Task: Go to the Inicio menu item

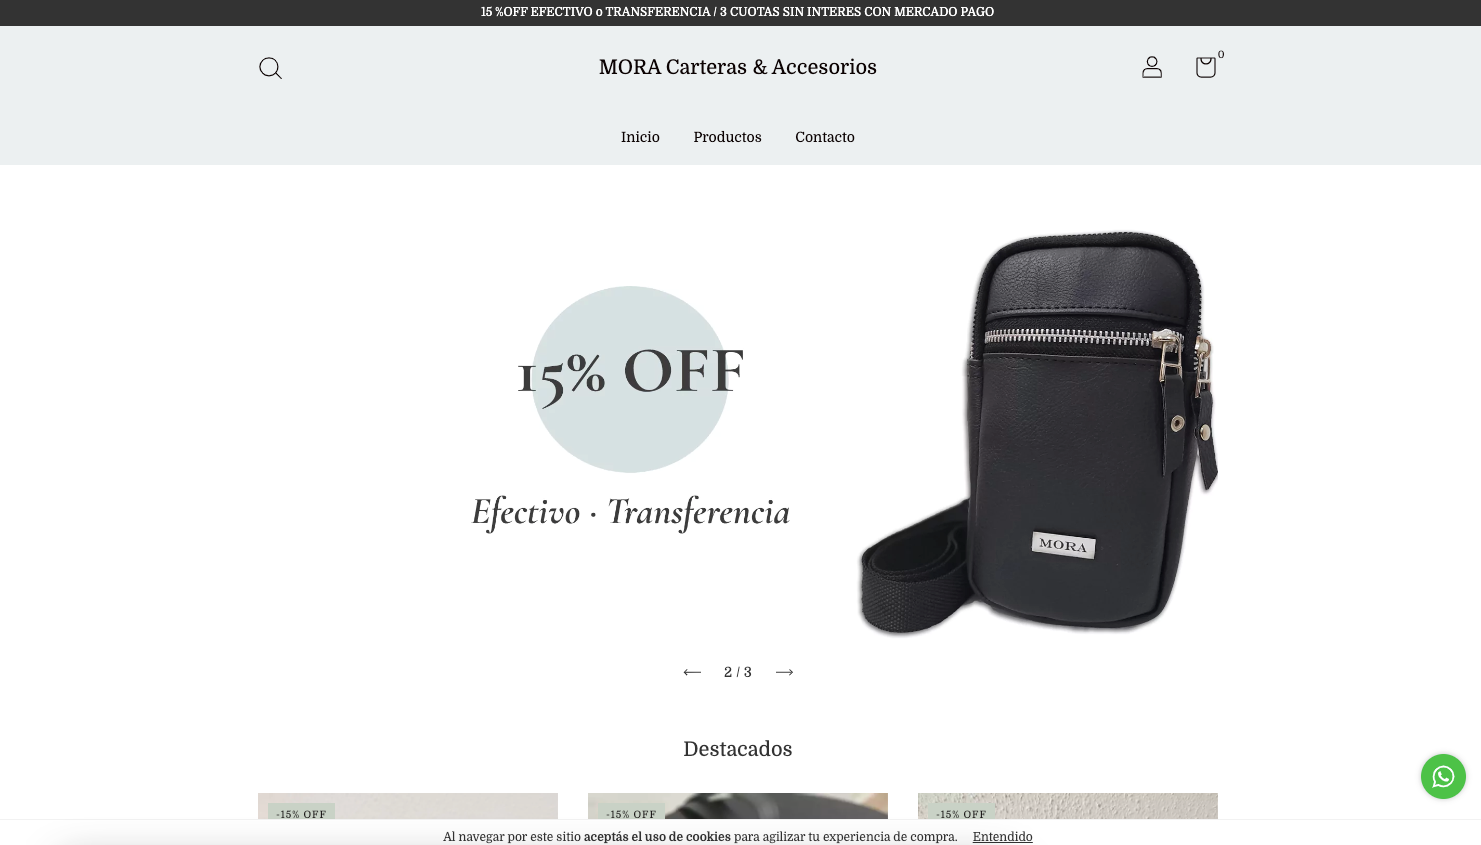Action: [640, 137]
